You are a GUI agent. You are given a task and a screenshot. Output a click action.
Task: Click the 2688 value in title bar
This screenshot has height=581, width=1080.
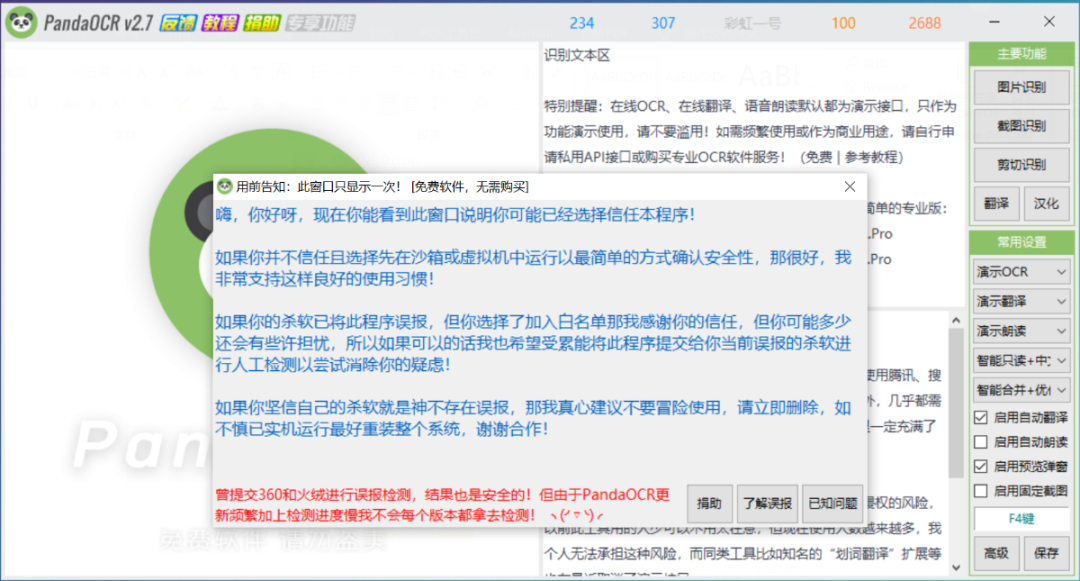924,23
